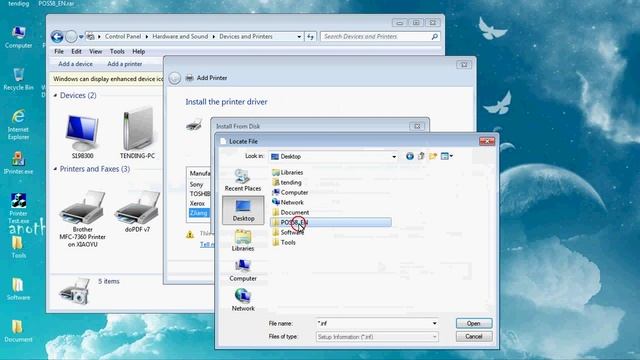Select Computer entry in the file list
The image size is (640, 360).
(x=290, y=192)
